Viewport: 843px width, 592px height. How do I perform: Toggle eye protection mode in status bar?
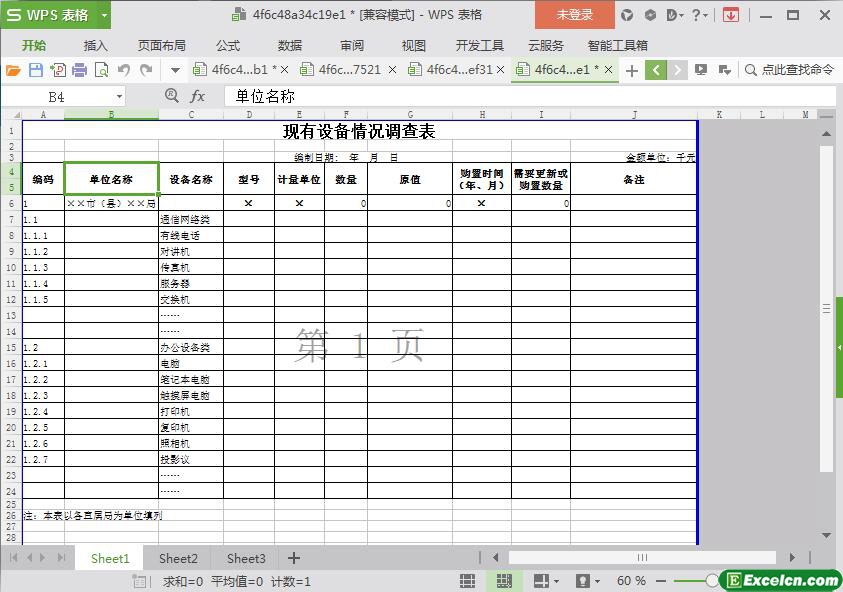click(582, 581)
